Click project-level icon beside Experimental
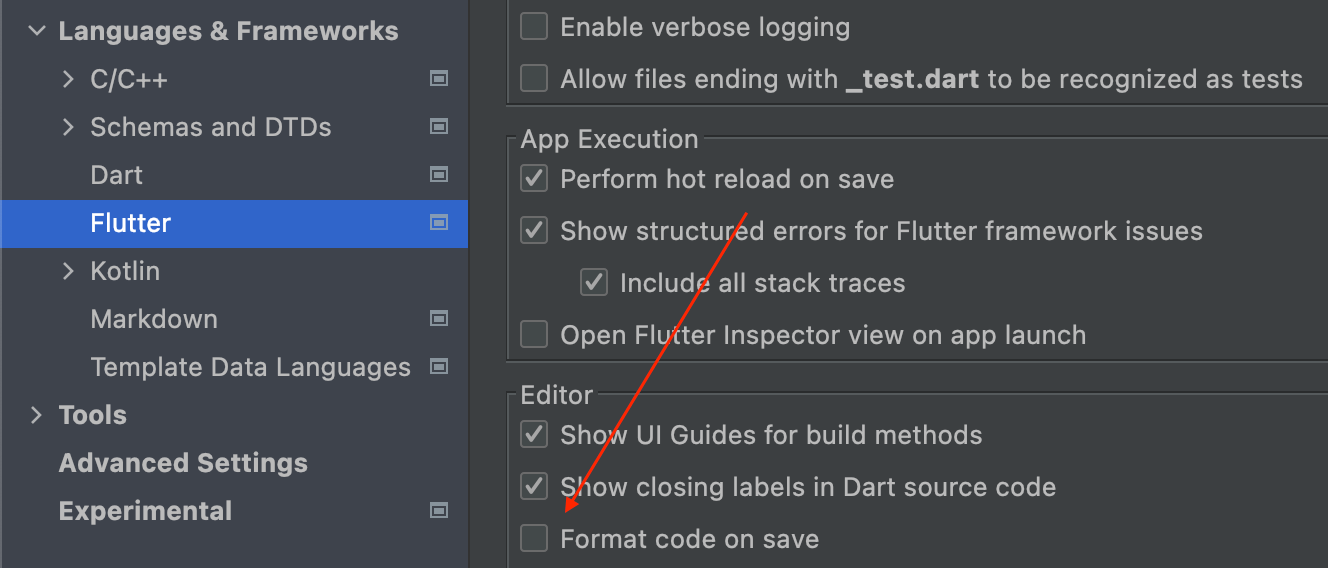The width and height of the screenshot is (1328, 568). (438, 511)
